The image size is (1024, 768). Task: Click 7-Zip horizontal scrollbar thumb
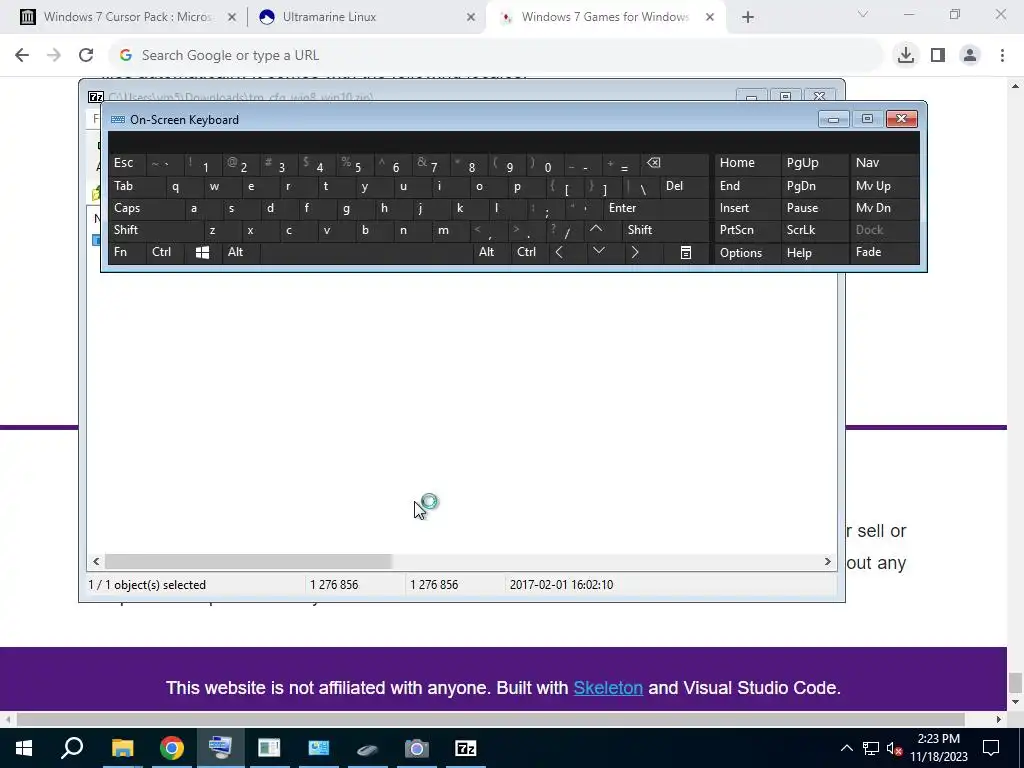point(248,562)
